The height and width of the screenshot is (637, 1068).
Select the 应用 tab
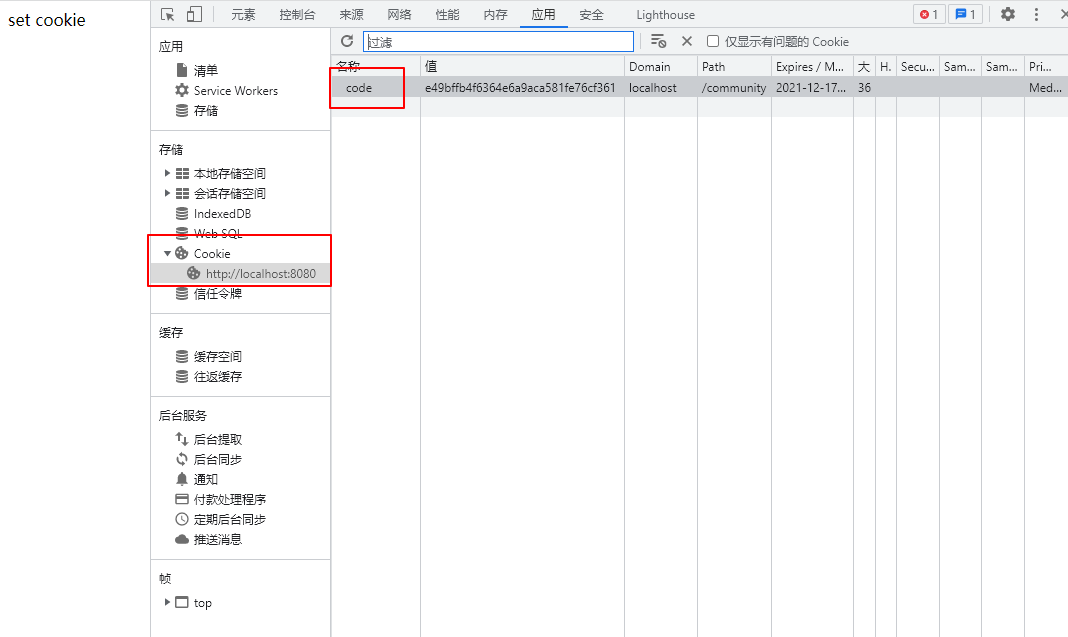(544, 14)
